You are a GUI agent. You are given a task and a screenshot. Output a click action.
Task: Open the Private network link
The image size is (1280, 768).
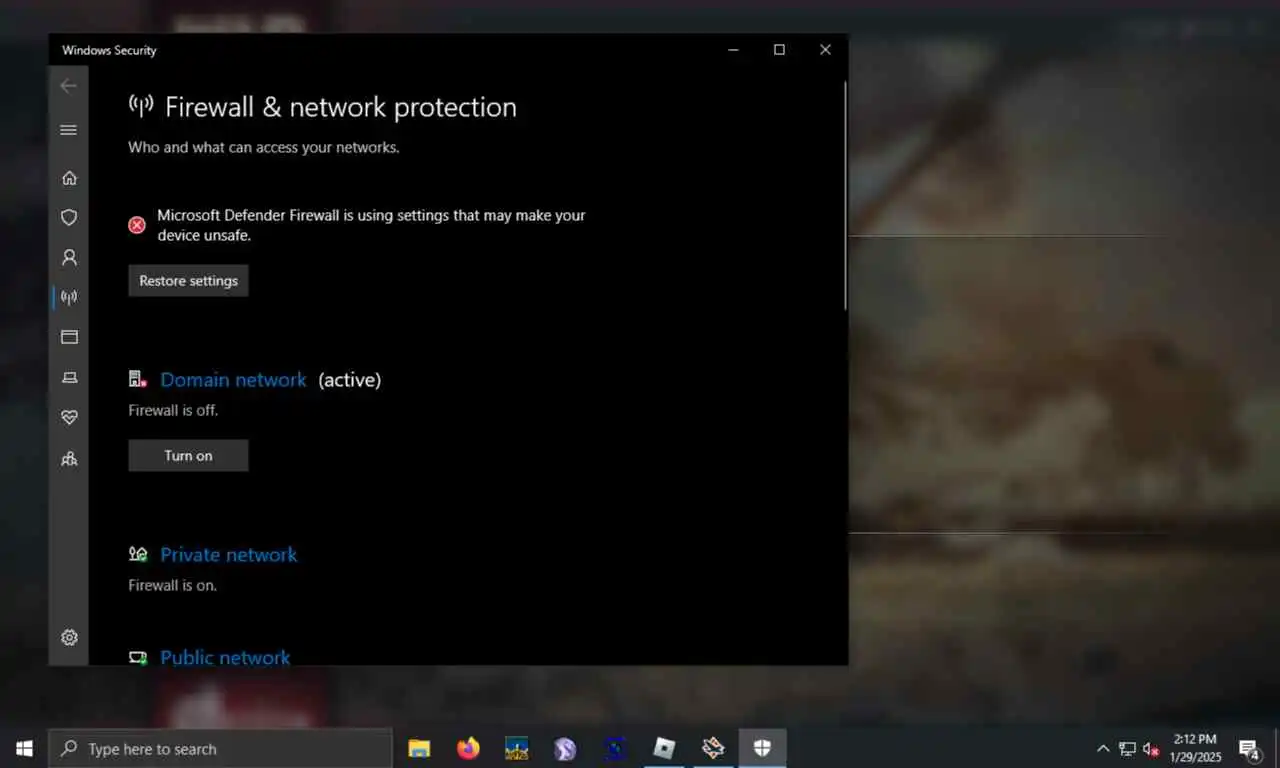[228, 555]
